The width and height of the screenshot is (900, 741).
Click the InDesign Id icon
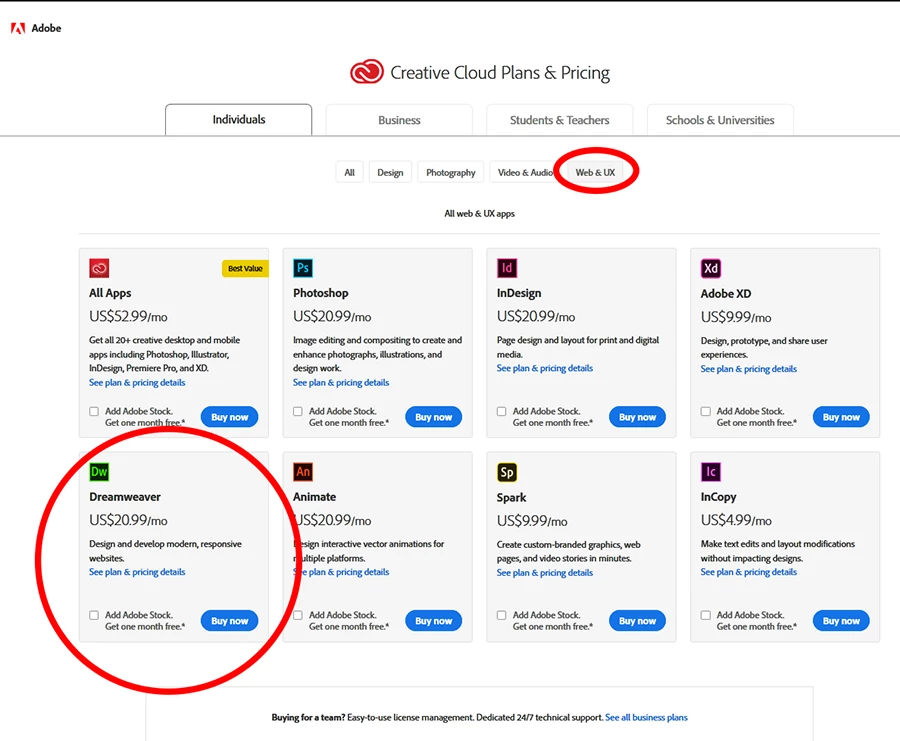(x=507, y=268)
